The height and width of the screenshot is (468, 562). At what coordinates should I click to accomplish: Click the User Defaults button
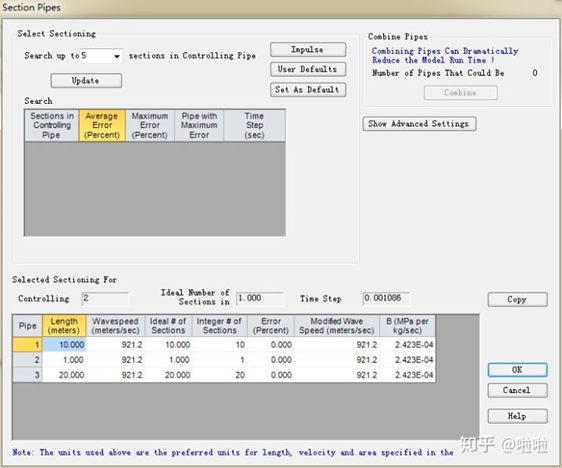308,69
